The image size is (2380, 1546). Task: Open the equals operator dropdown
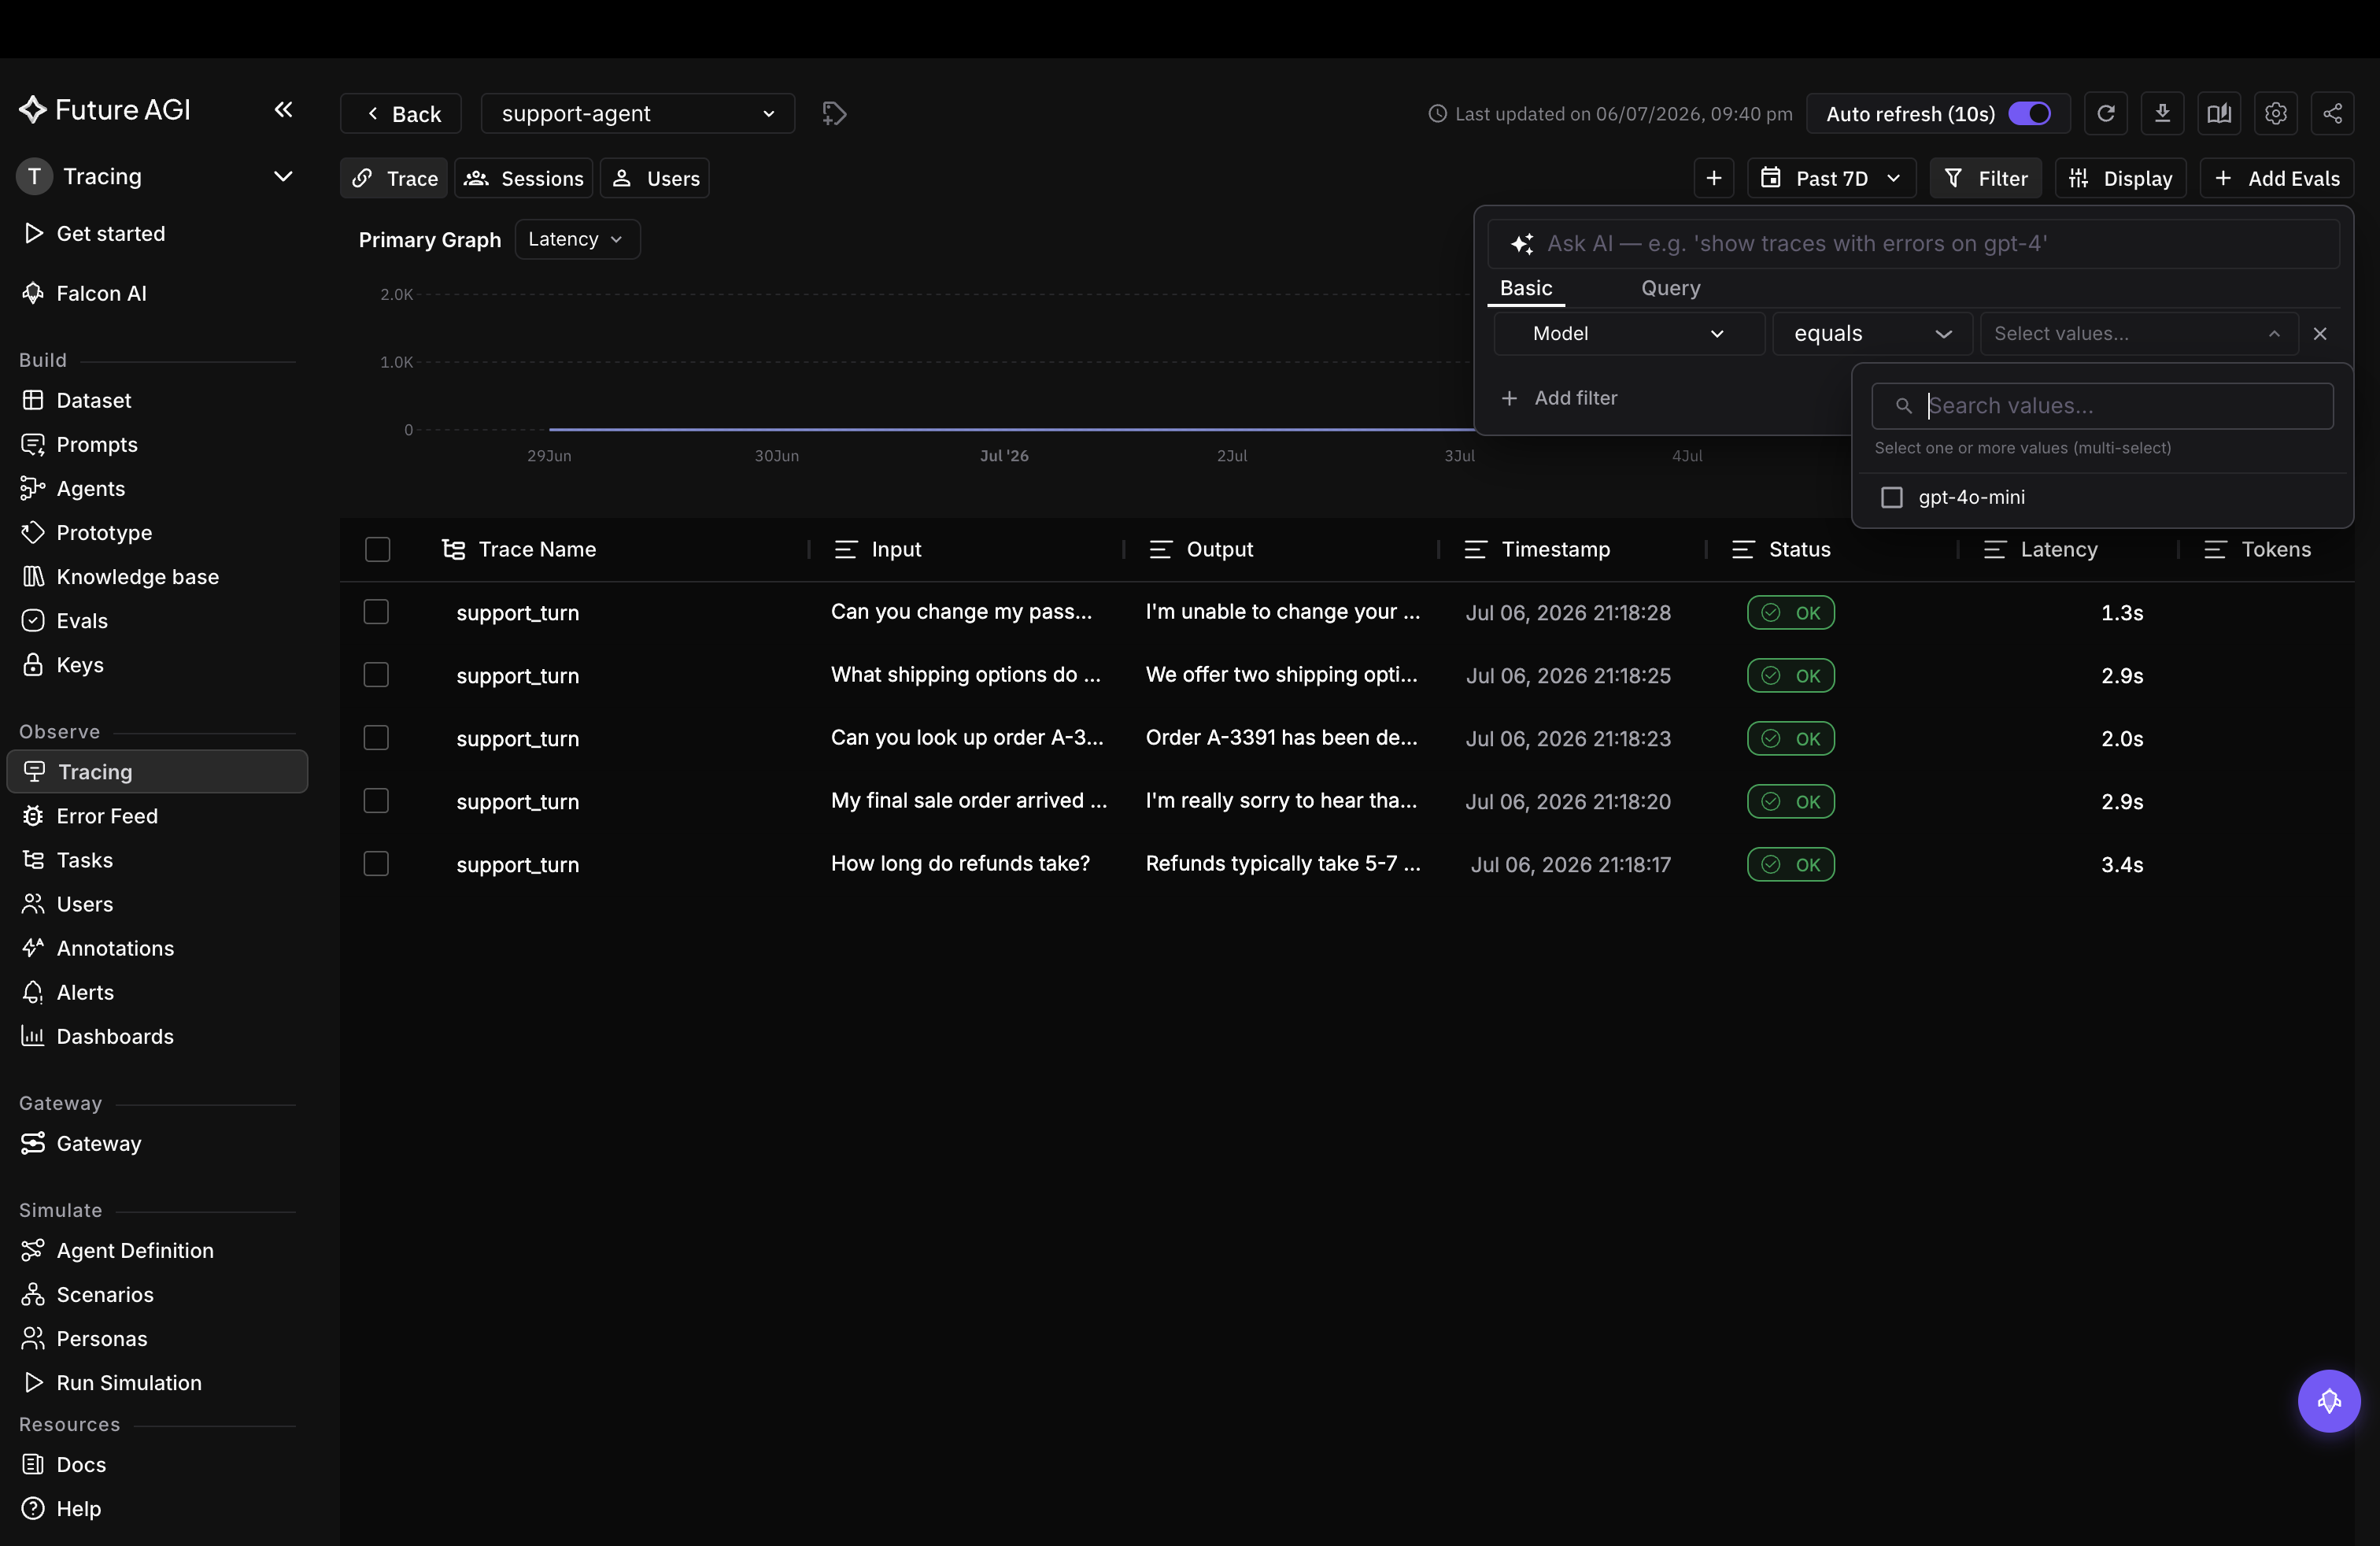(1872, 334)
